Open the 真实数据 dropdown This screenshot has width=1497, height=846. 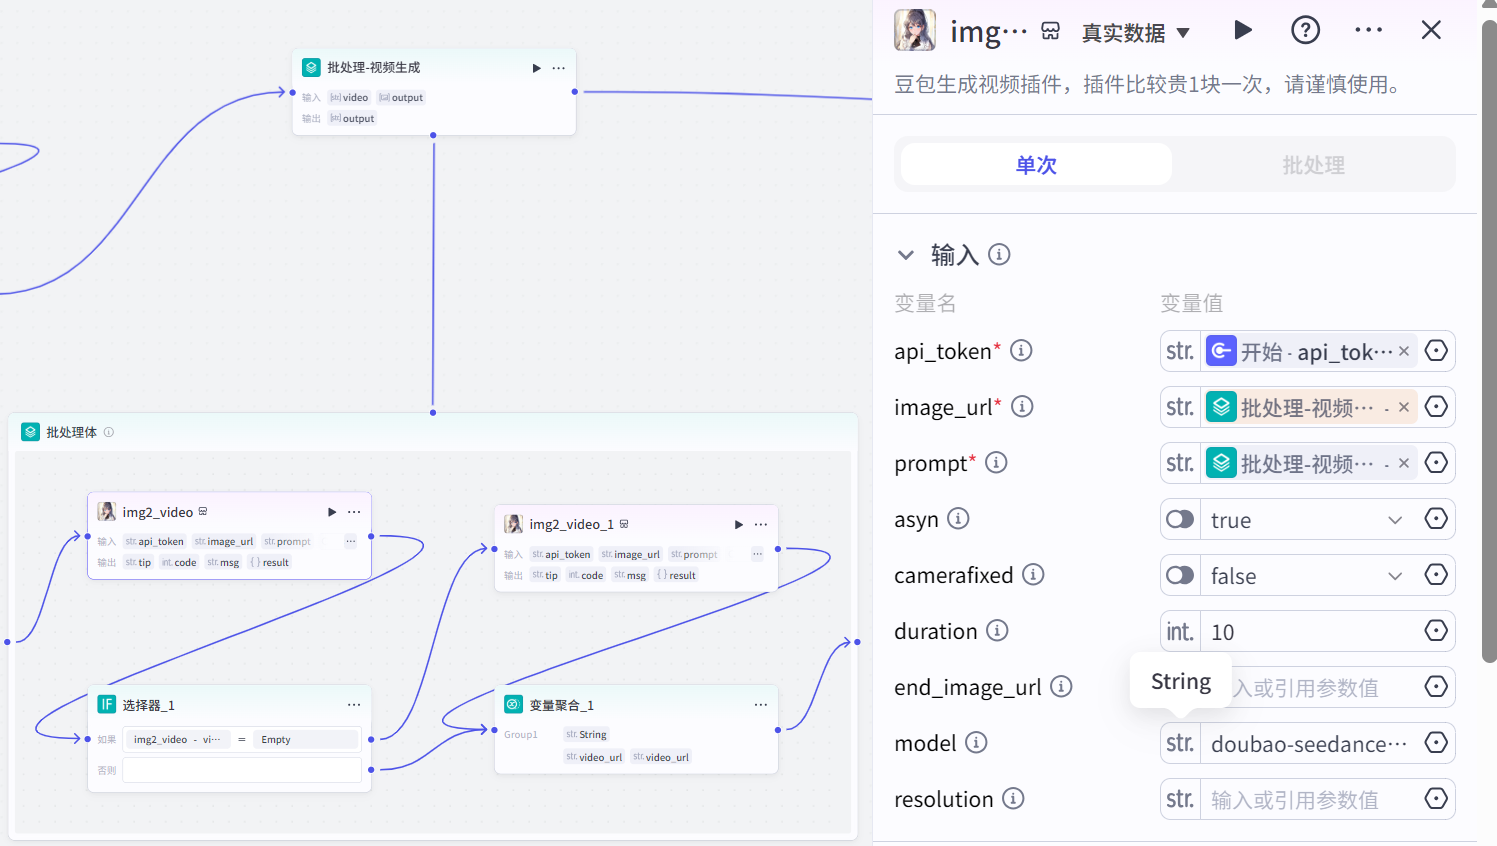[1136, 31]
